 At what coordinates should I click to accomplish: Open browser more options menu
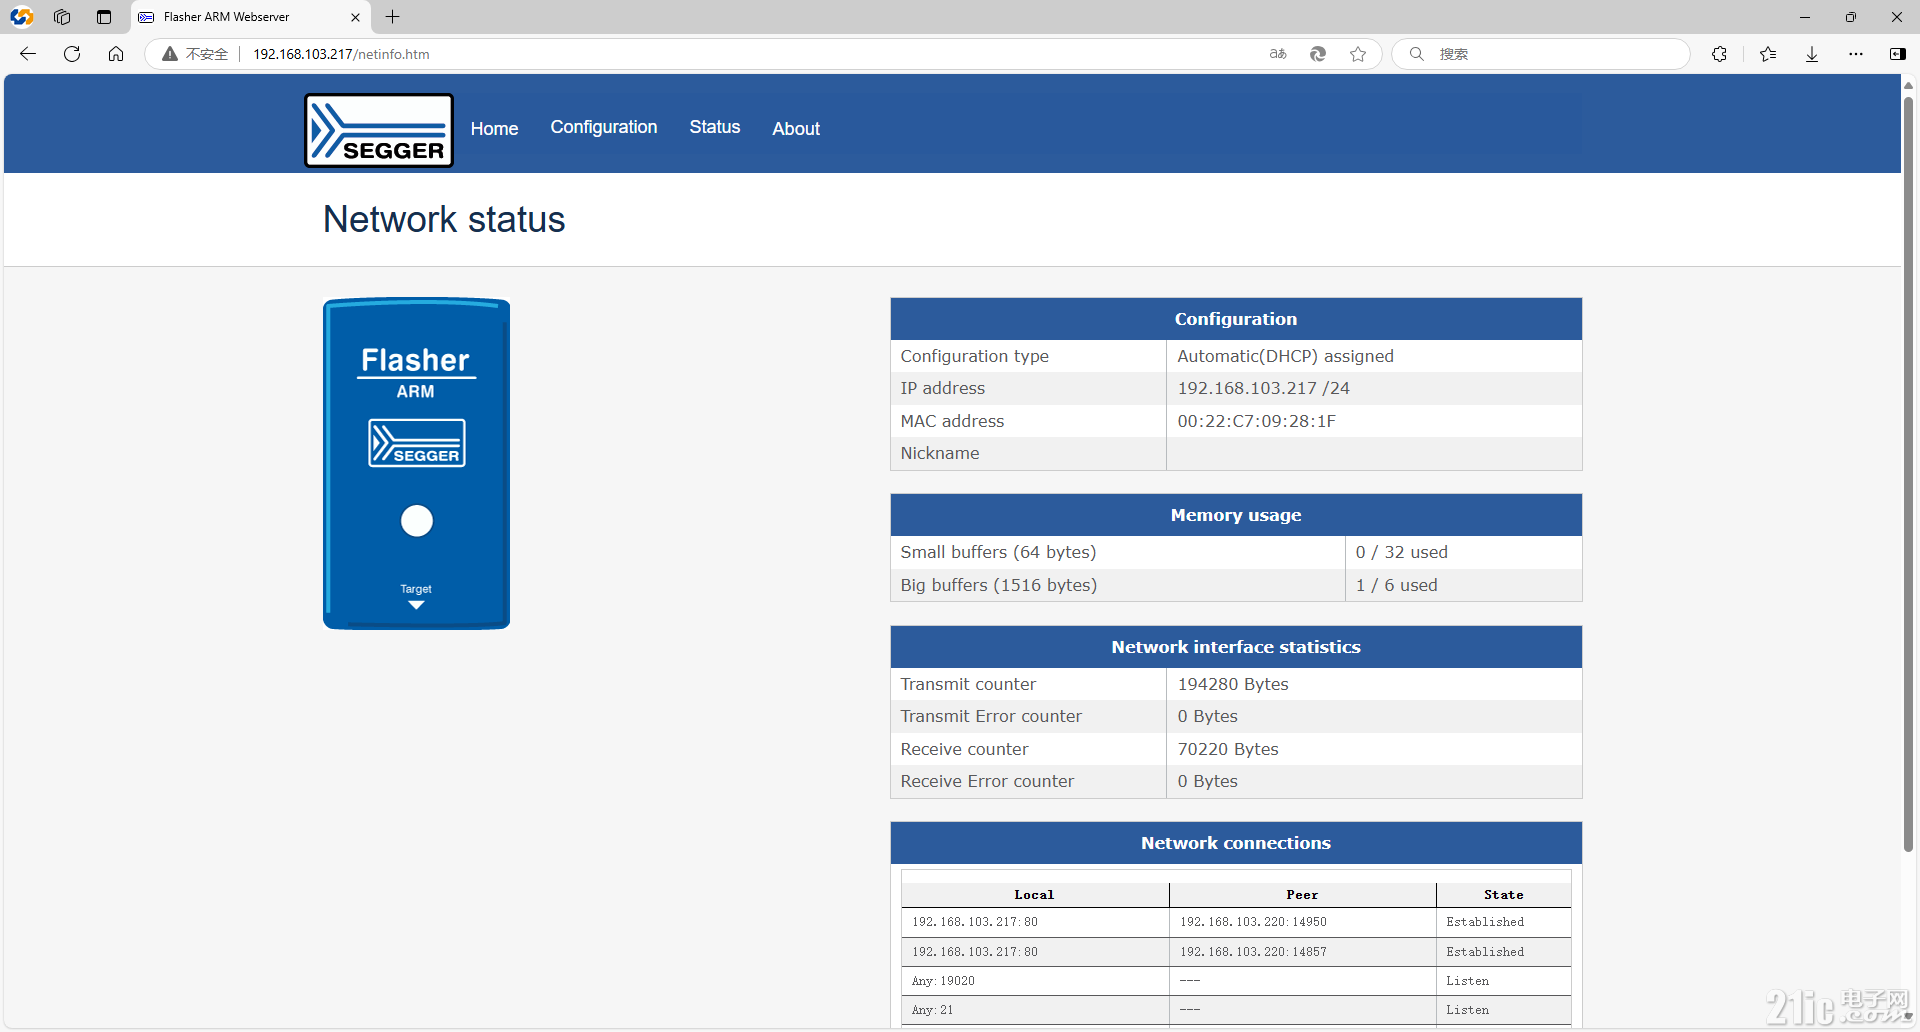point(1856,54)
